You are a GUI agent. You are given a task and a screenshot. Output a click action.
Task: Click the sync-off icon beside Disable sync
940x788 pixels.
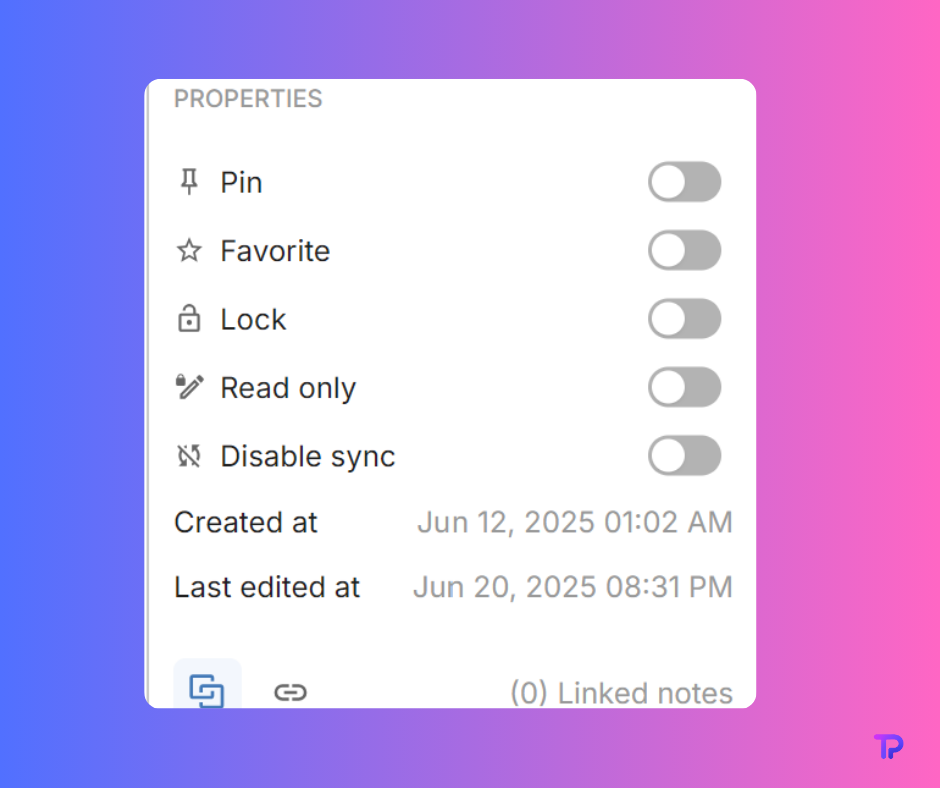(x=189, y=456)
